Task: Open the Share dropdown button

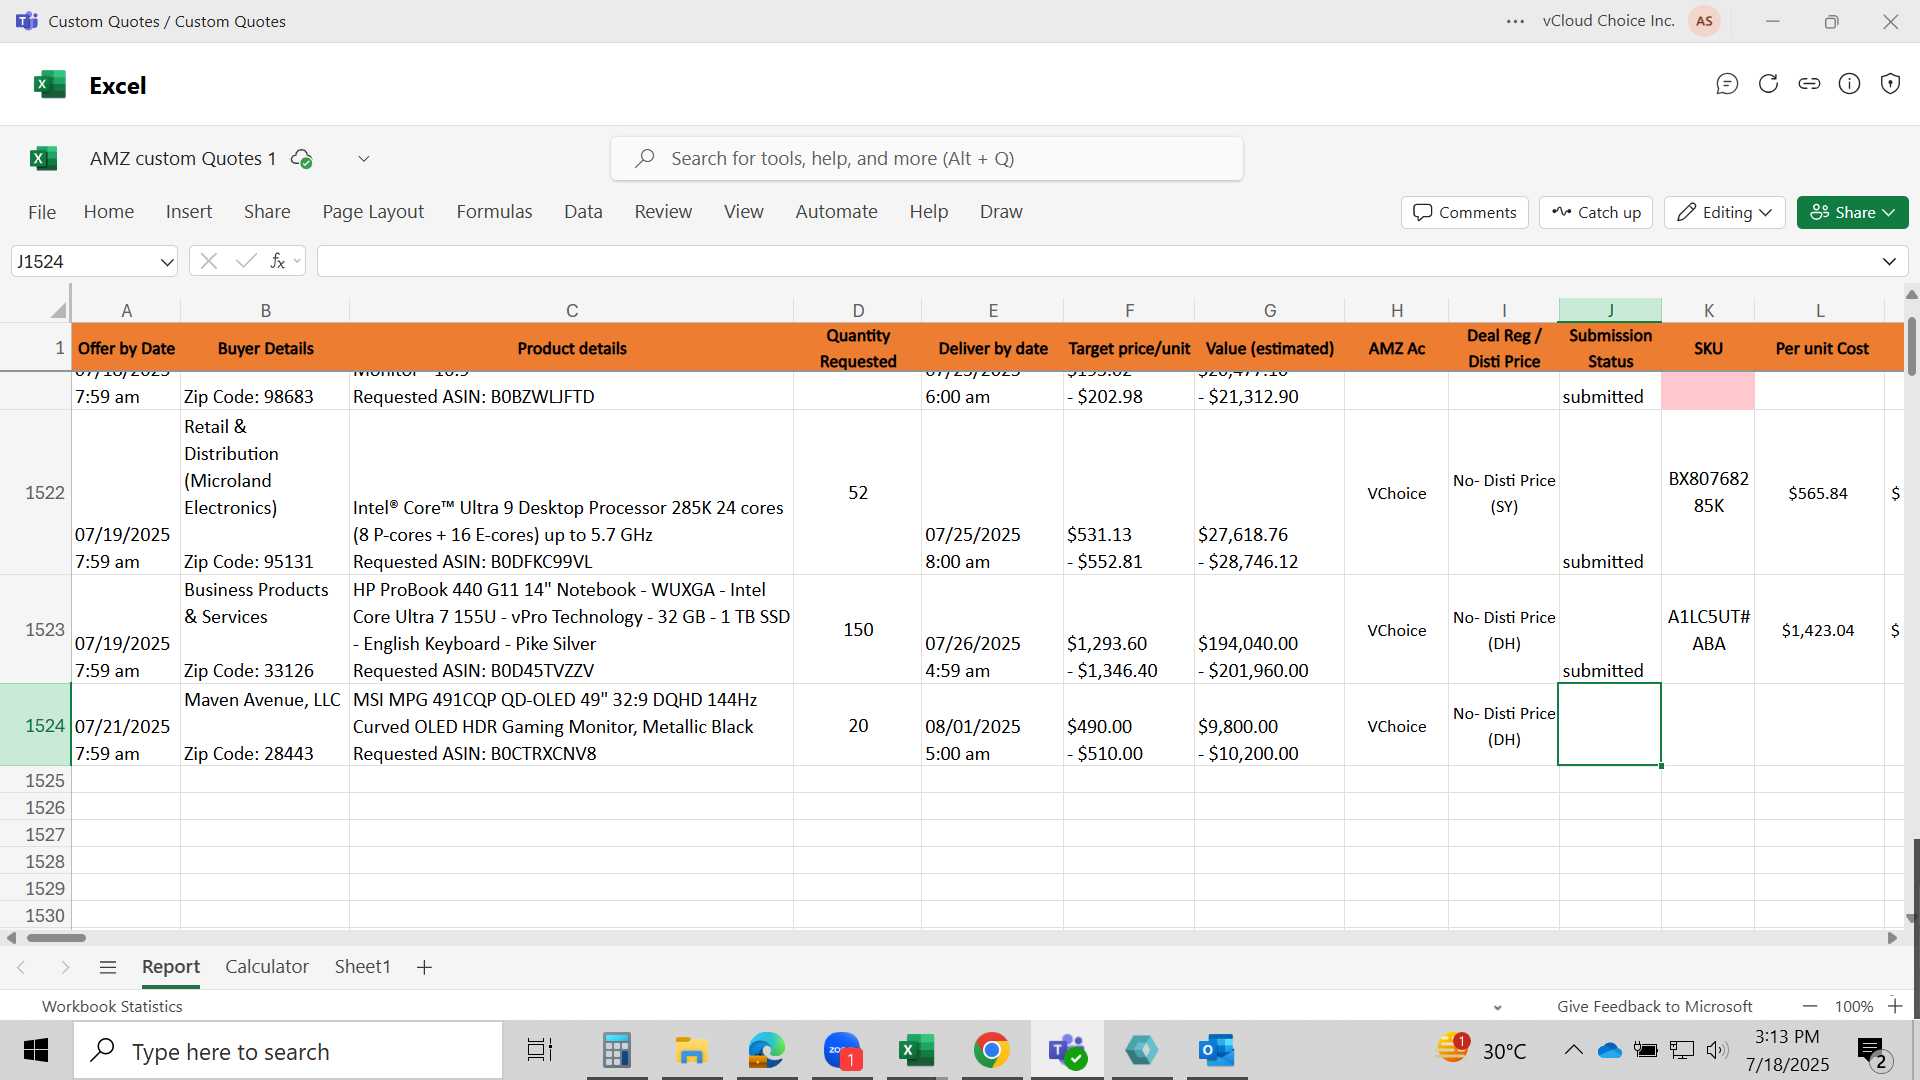Action: (x=1852, y=212)
